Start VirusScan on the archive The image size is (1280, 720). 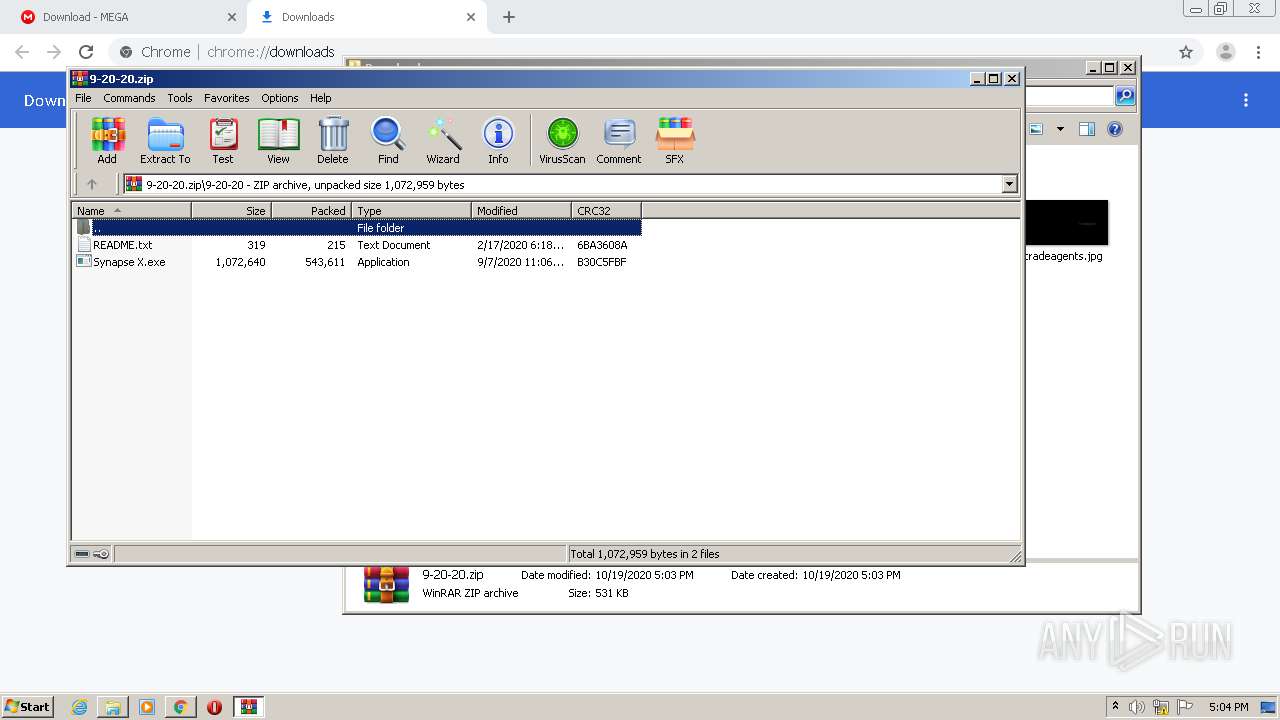(562, 140)
